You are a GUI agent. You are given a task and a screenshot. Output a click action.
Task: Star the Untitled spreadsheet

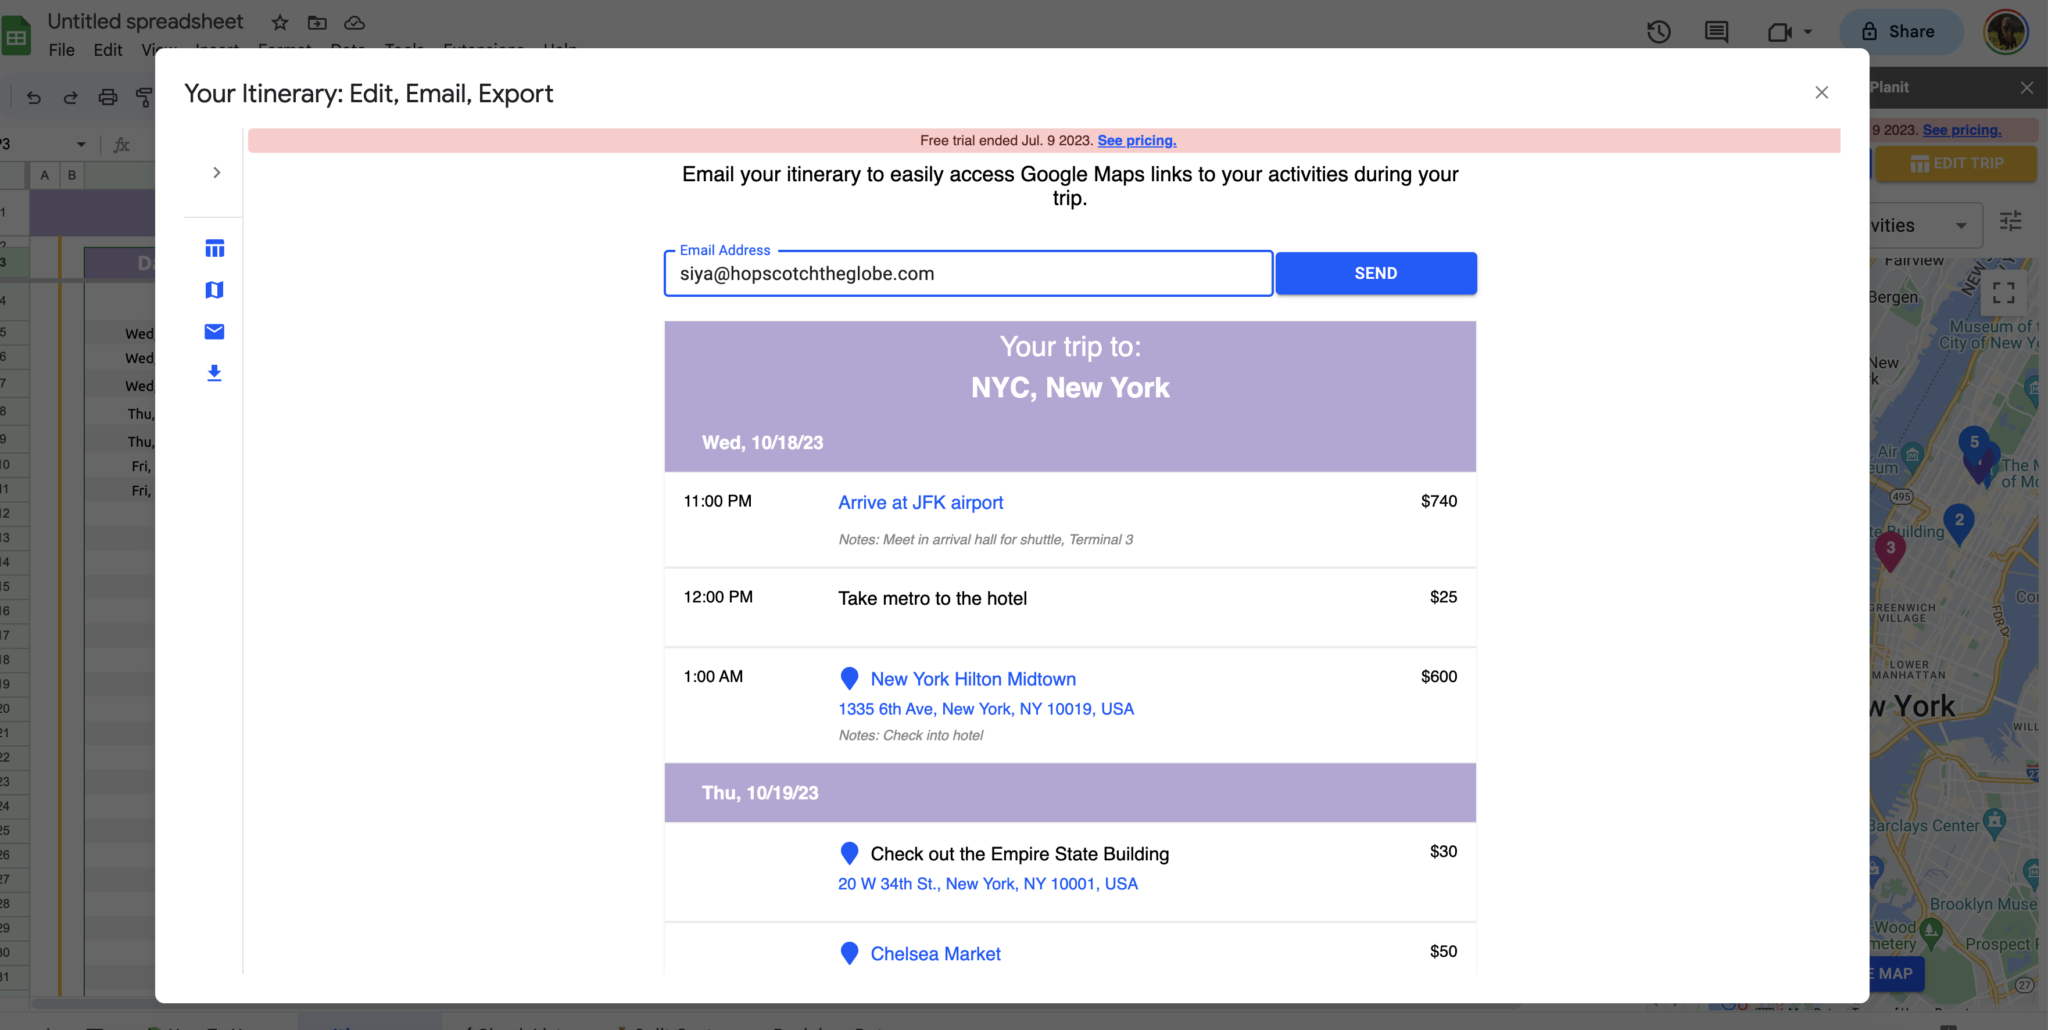[x=280, y=22]
